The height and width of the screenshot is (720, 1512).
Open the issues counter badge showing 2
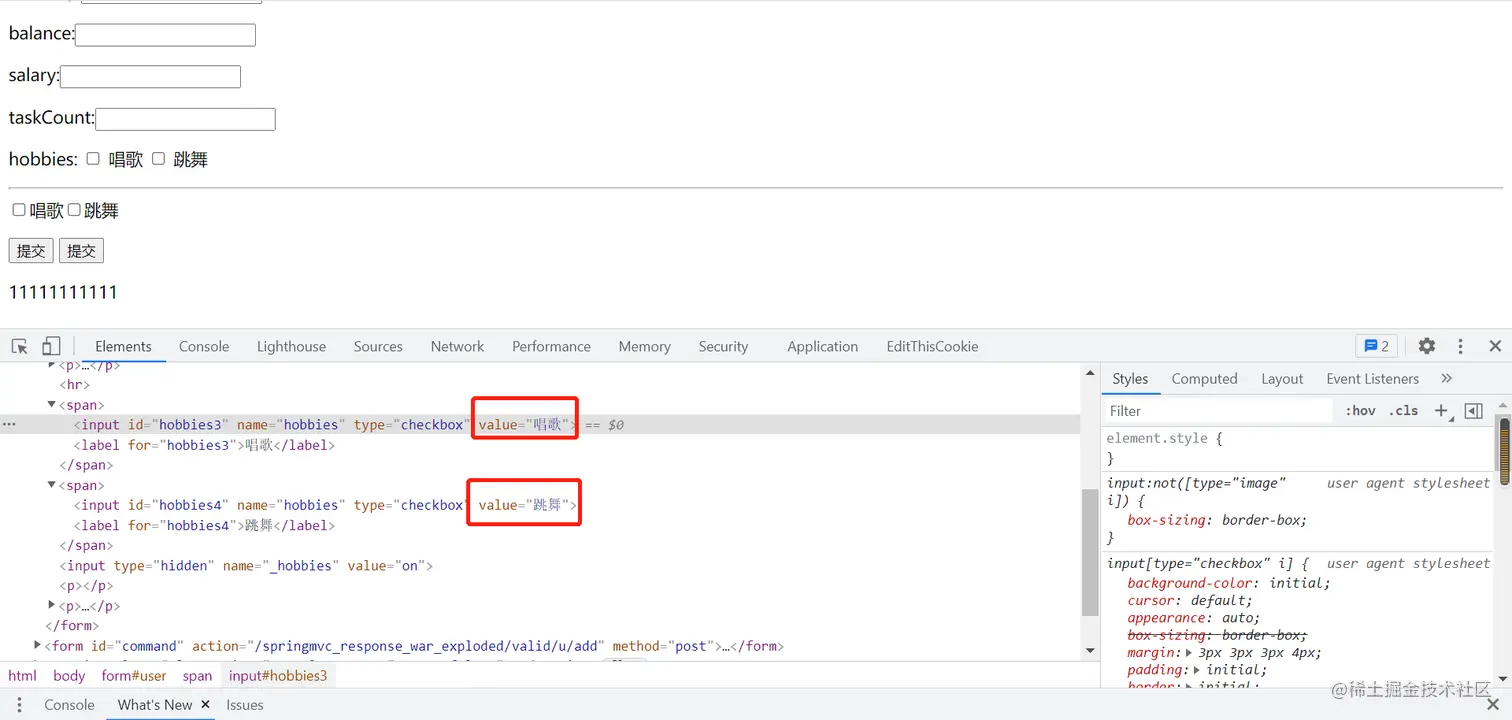[x=1377, y=346]
